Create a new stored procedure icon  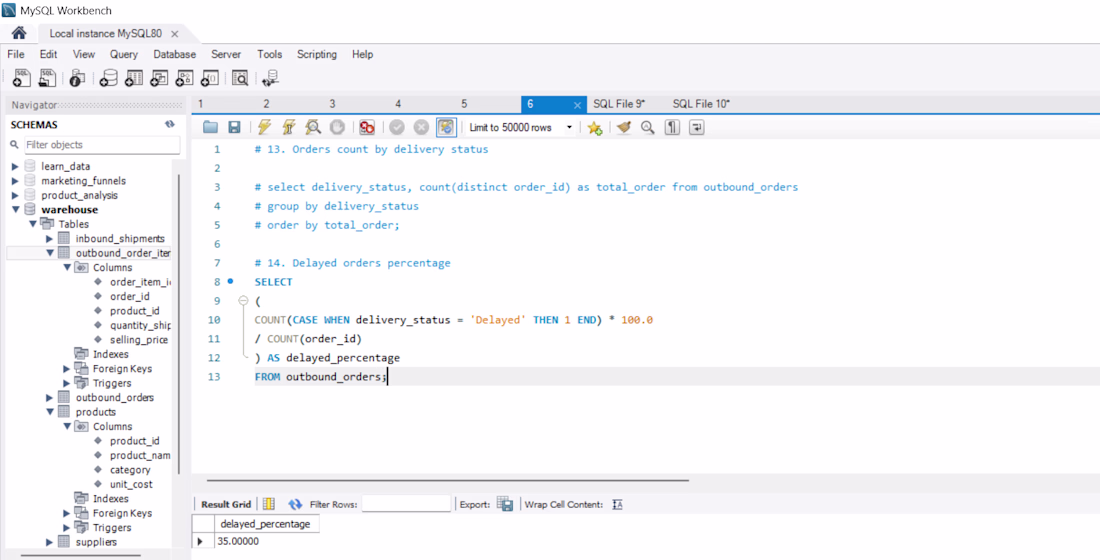coord(184,79)
